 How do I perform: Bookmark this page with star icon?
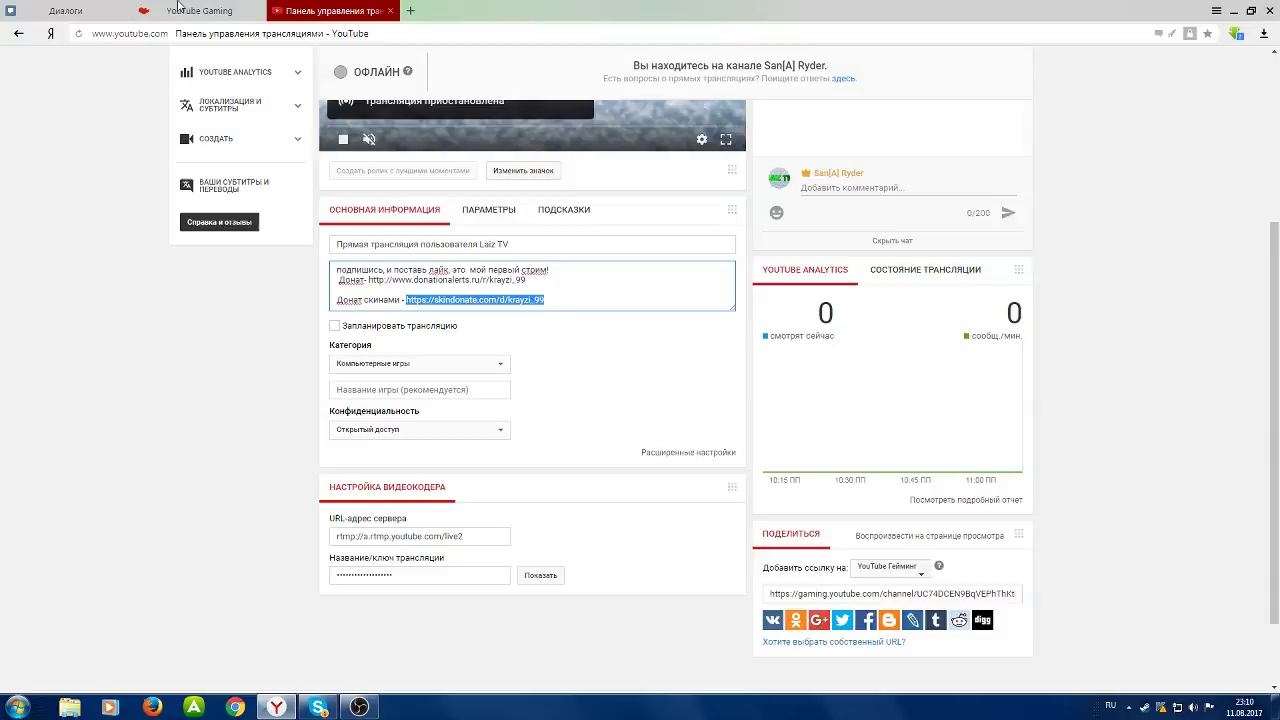1208,33
